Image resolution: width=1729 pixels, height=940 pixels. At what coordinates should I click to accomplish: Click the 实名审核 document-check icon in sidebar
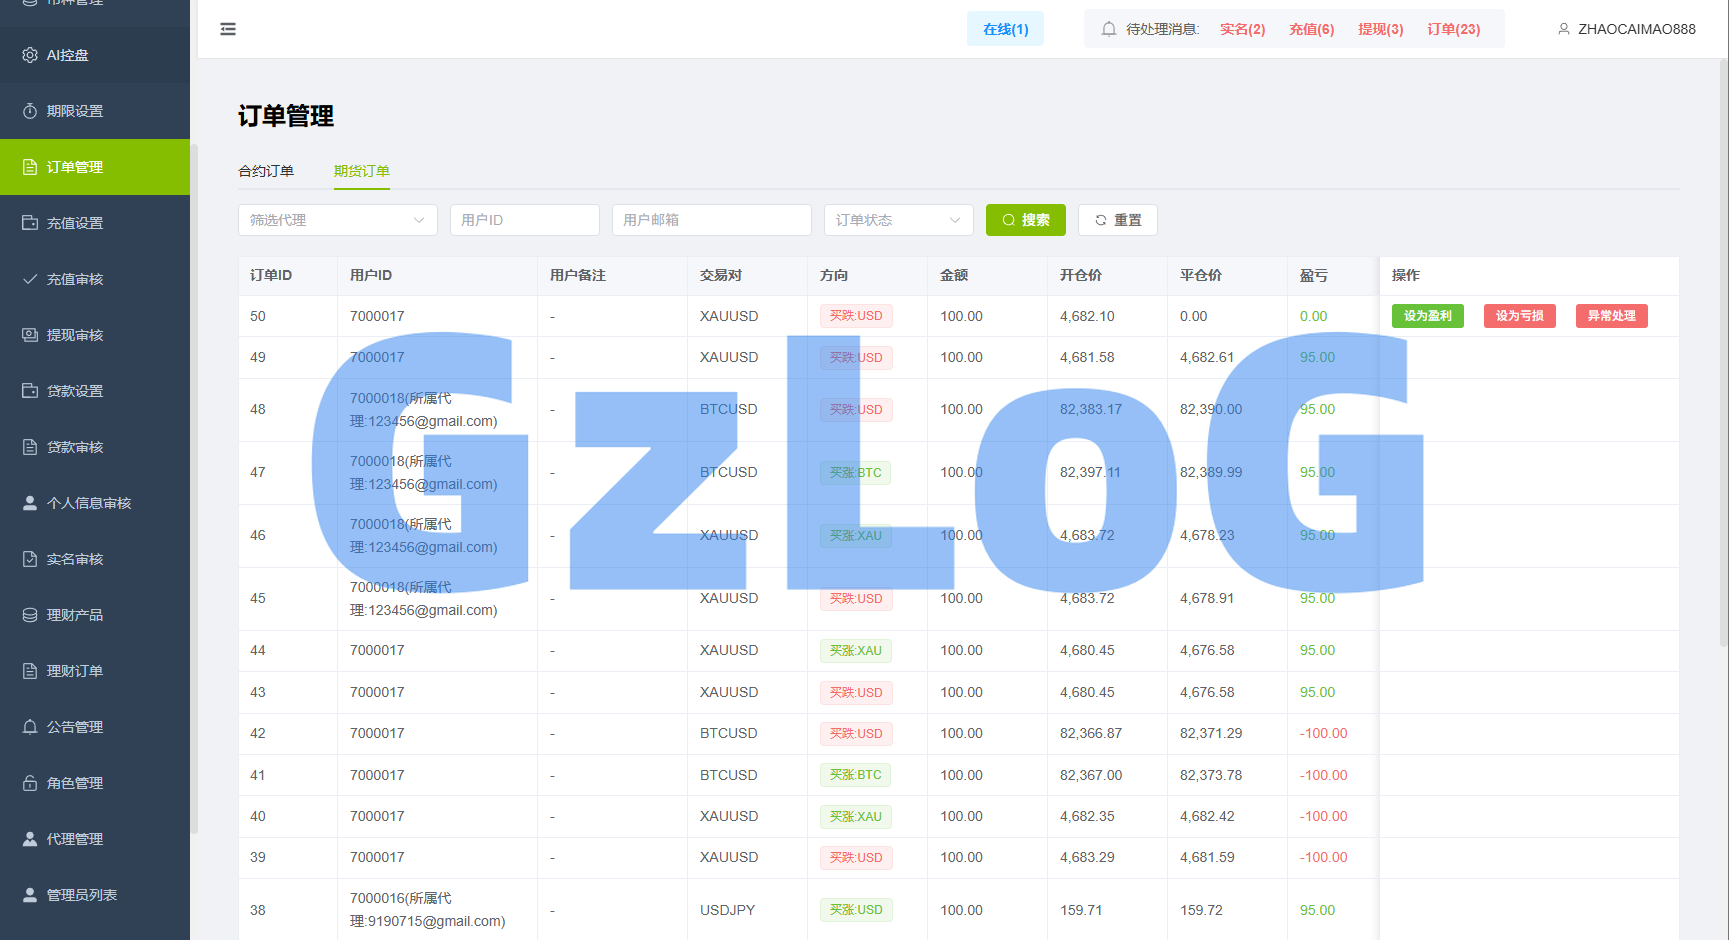(x=30, y=559)
